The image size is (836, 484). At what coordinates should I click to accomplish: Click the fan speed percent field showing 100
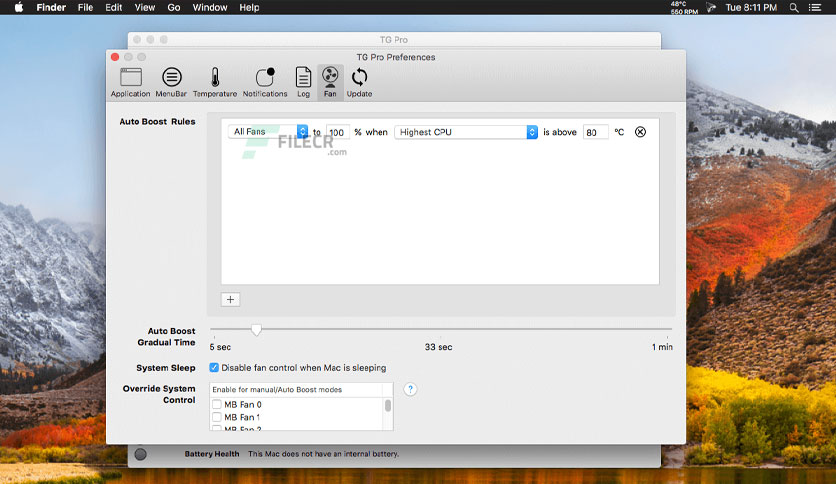pyautogui.click(x=338, y=132)
